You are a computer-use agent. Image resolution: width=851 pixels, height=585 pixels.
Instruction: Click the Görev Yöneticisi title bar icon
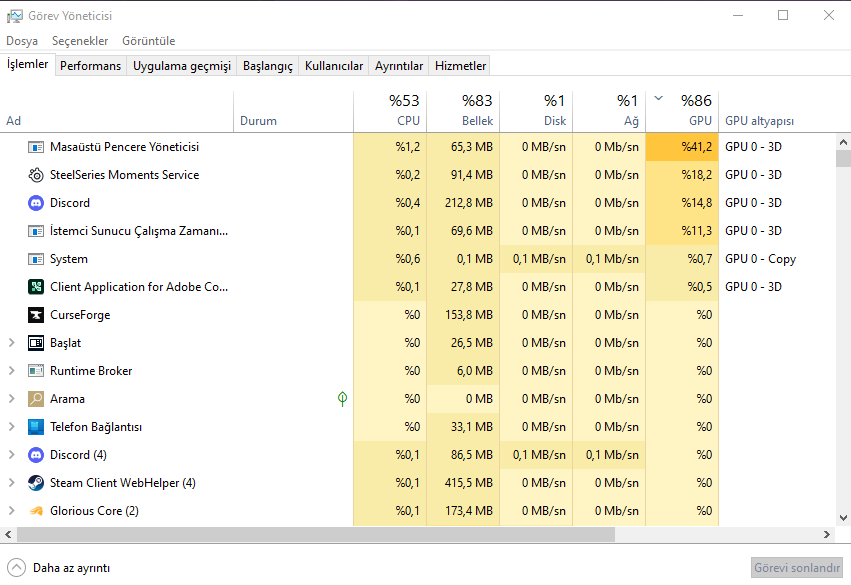14,16
